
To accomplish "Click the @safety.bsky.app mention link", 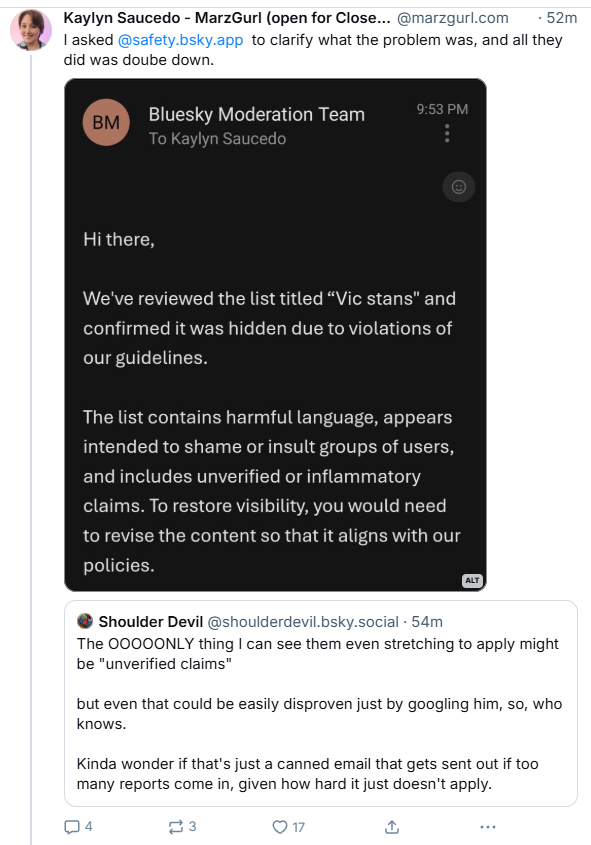I will (x=180, y=40).
